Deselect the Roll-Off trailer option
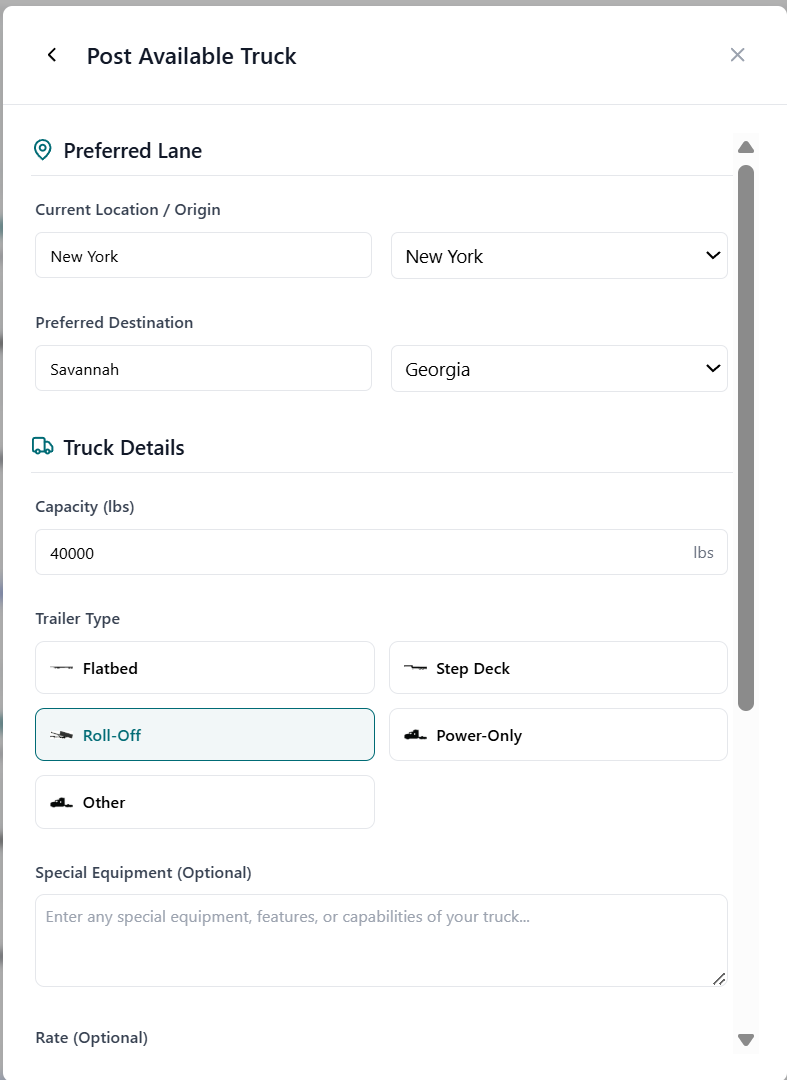Screen dimensions: 787x1080 tap(204, 734)
